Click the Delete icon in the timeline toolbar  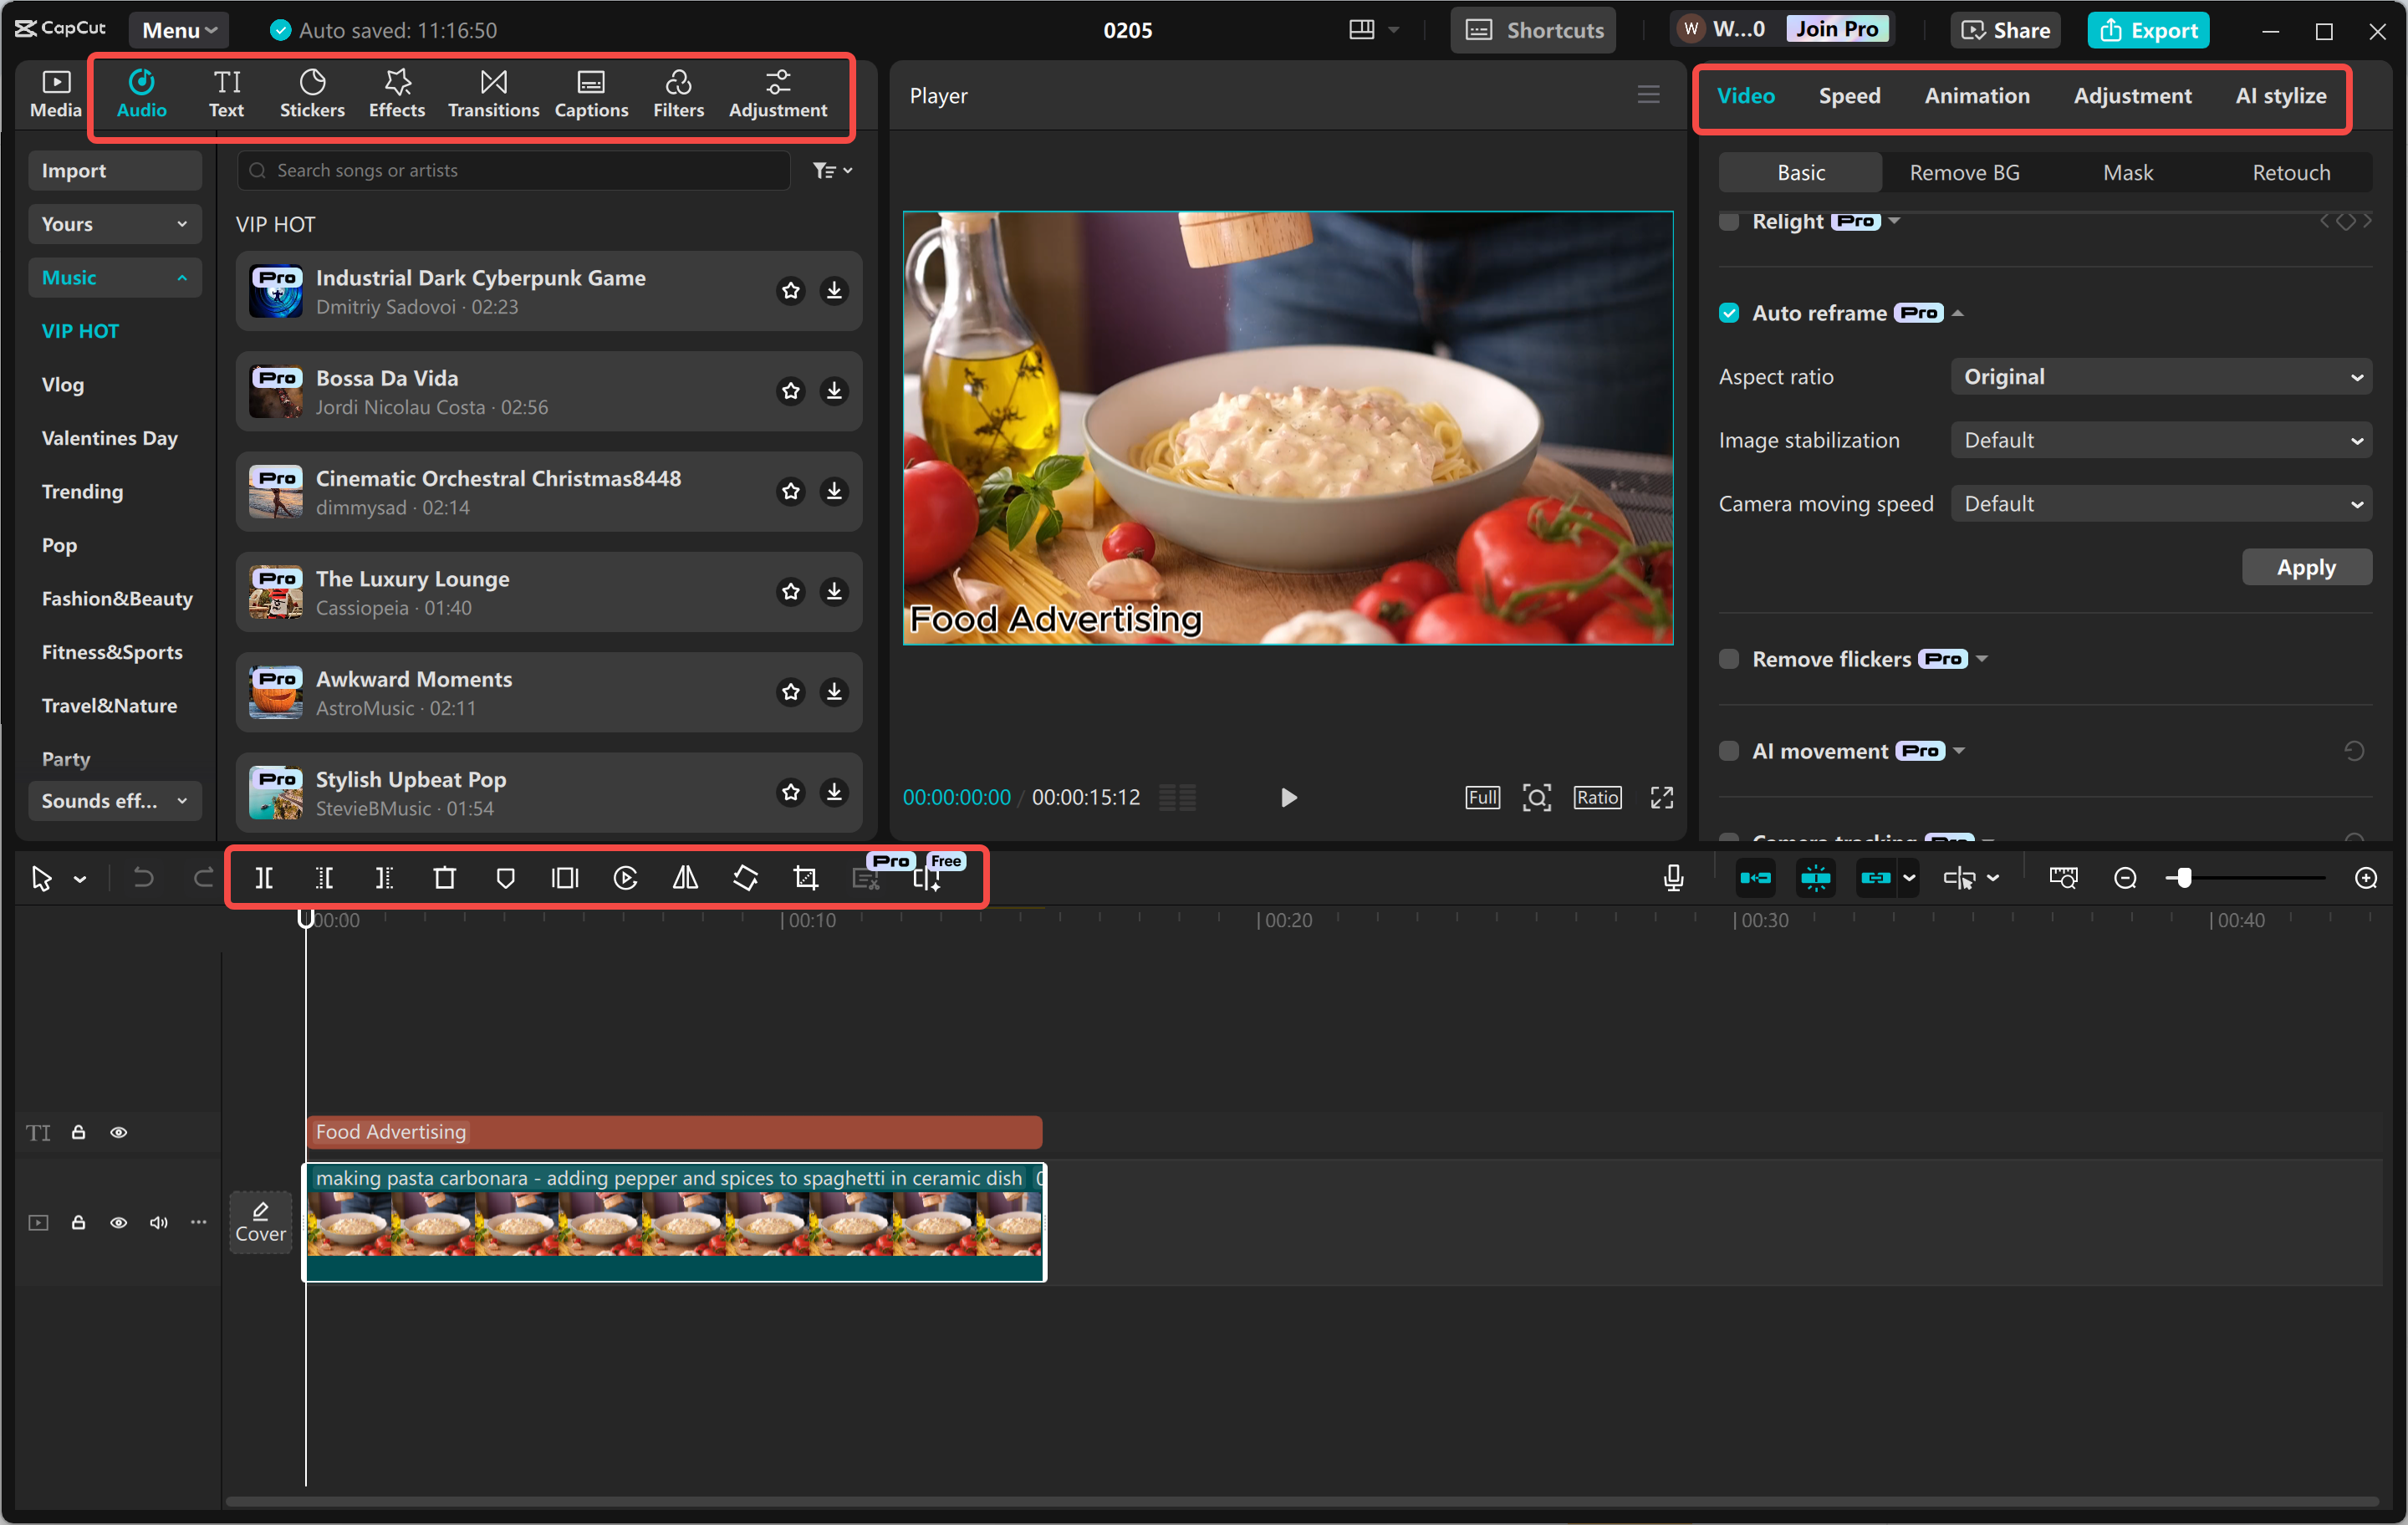(x=445, y=877)
